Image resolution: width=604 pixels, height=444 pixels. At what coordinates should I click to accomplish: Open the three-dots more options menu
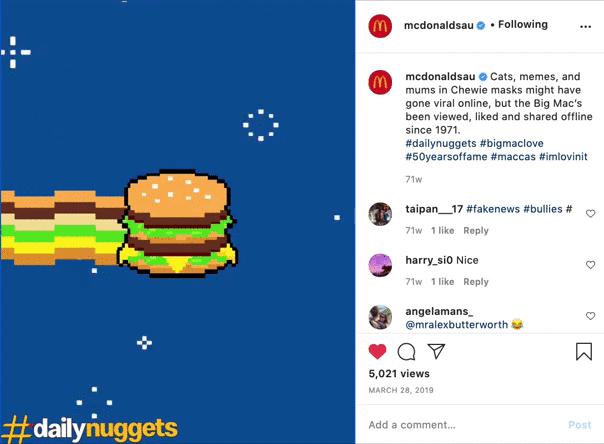(x=585, y=27)
